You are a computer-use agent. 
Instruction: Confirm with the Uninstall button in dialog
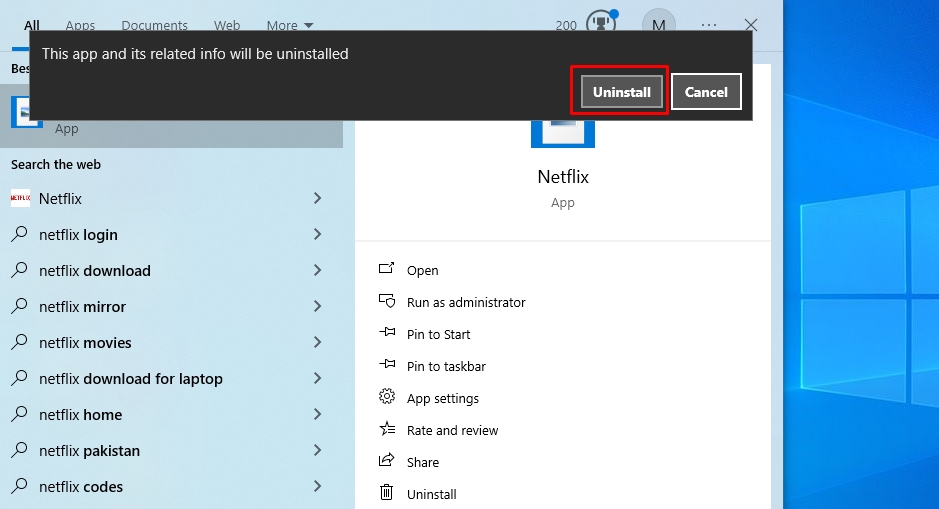point(622,92)
